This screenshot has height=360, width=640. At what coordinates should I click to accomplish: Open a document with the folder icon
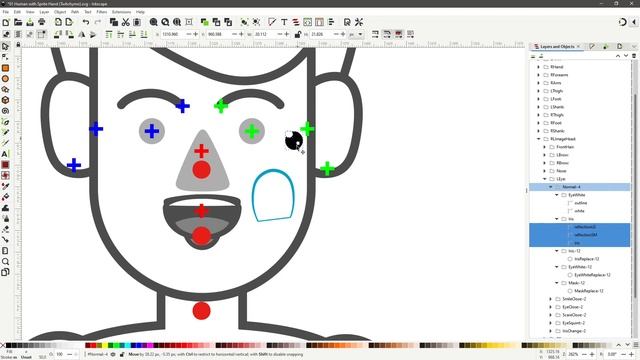[x=18, y=22]
